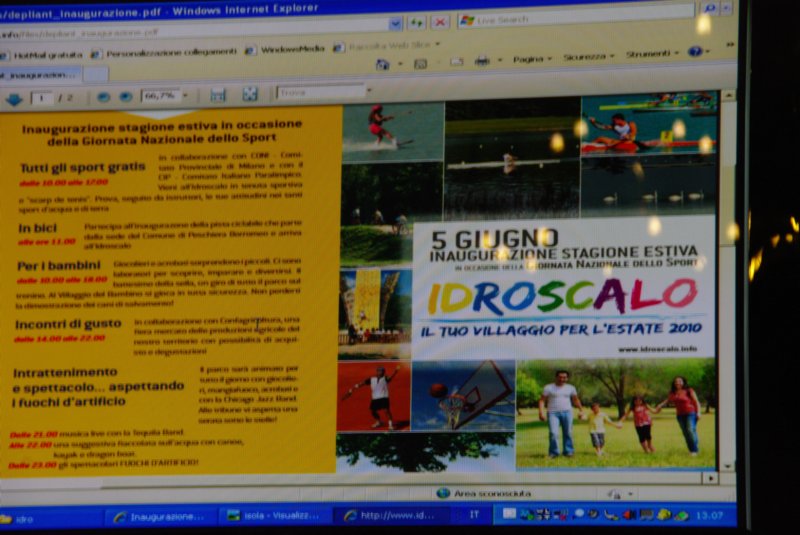Open the PDF zoom percentage dropdown
Viewport: 800px width, 535px height.
click(185, 95)
